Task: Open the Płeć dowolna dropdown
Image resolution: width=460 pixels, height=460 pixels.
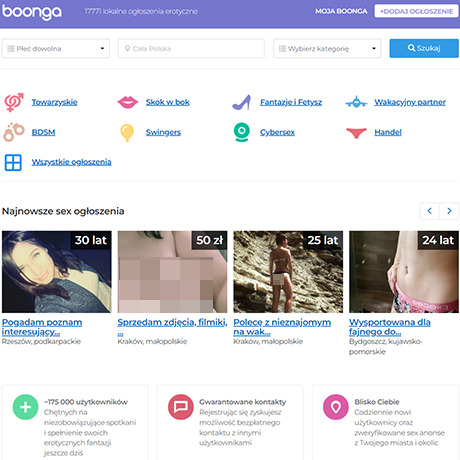Action: click(x=56, y=49)
